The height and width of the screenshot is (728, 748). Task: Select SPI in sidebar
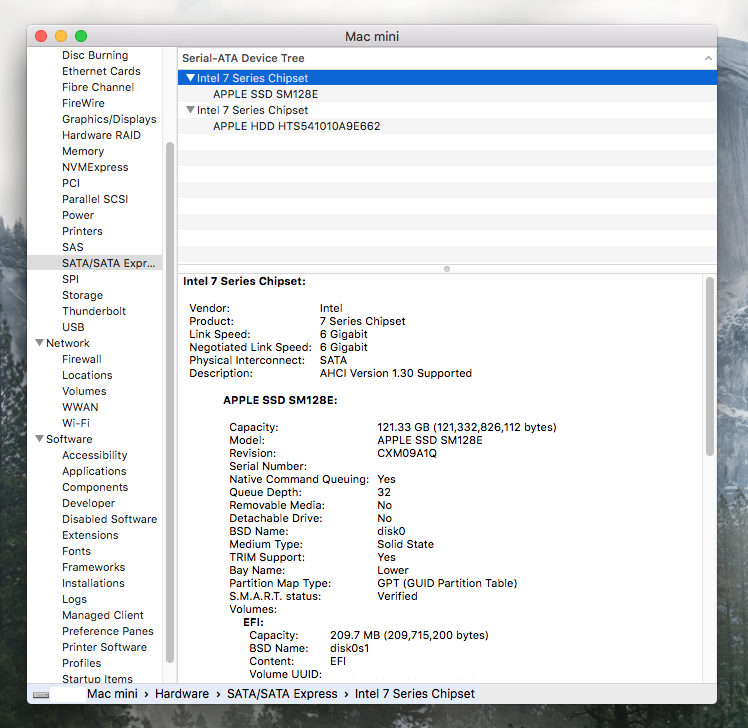[70, 279]
